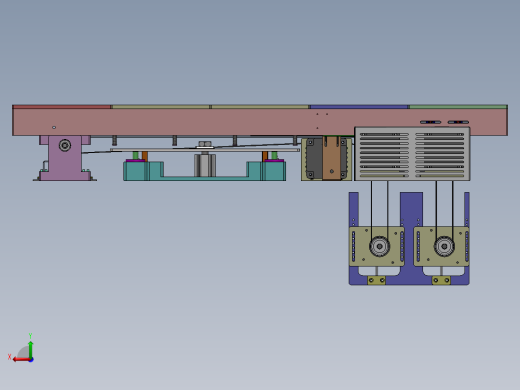
Task: Click the left timing pulley
Action: pos(379,246)
